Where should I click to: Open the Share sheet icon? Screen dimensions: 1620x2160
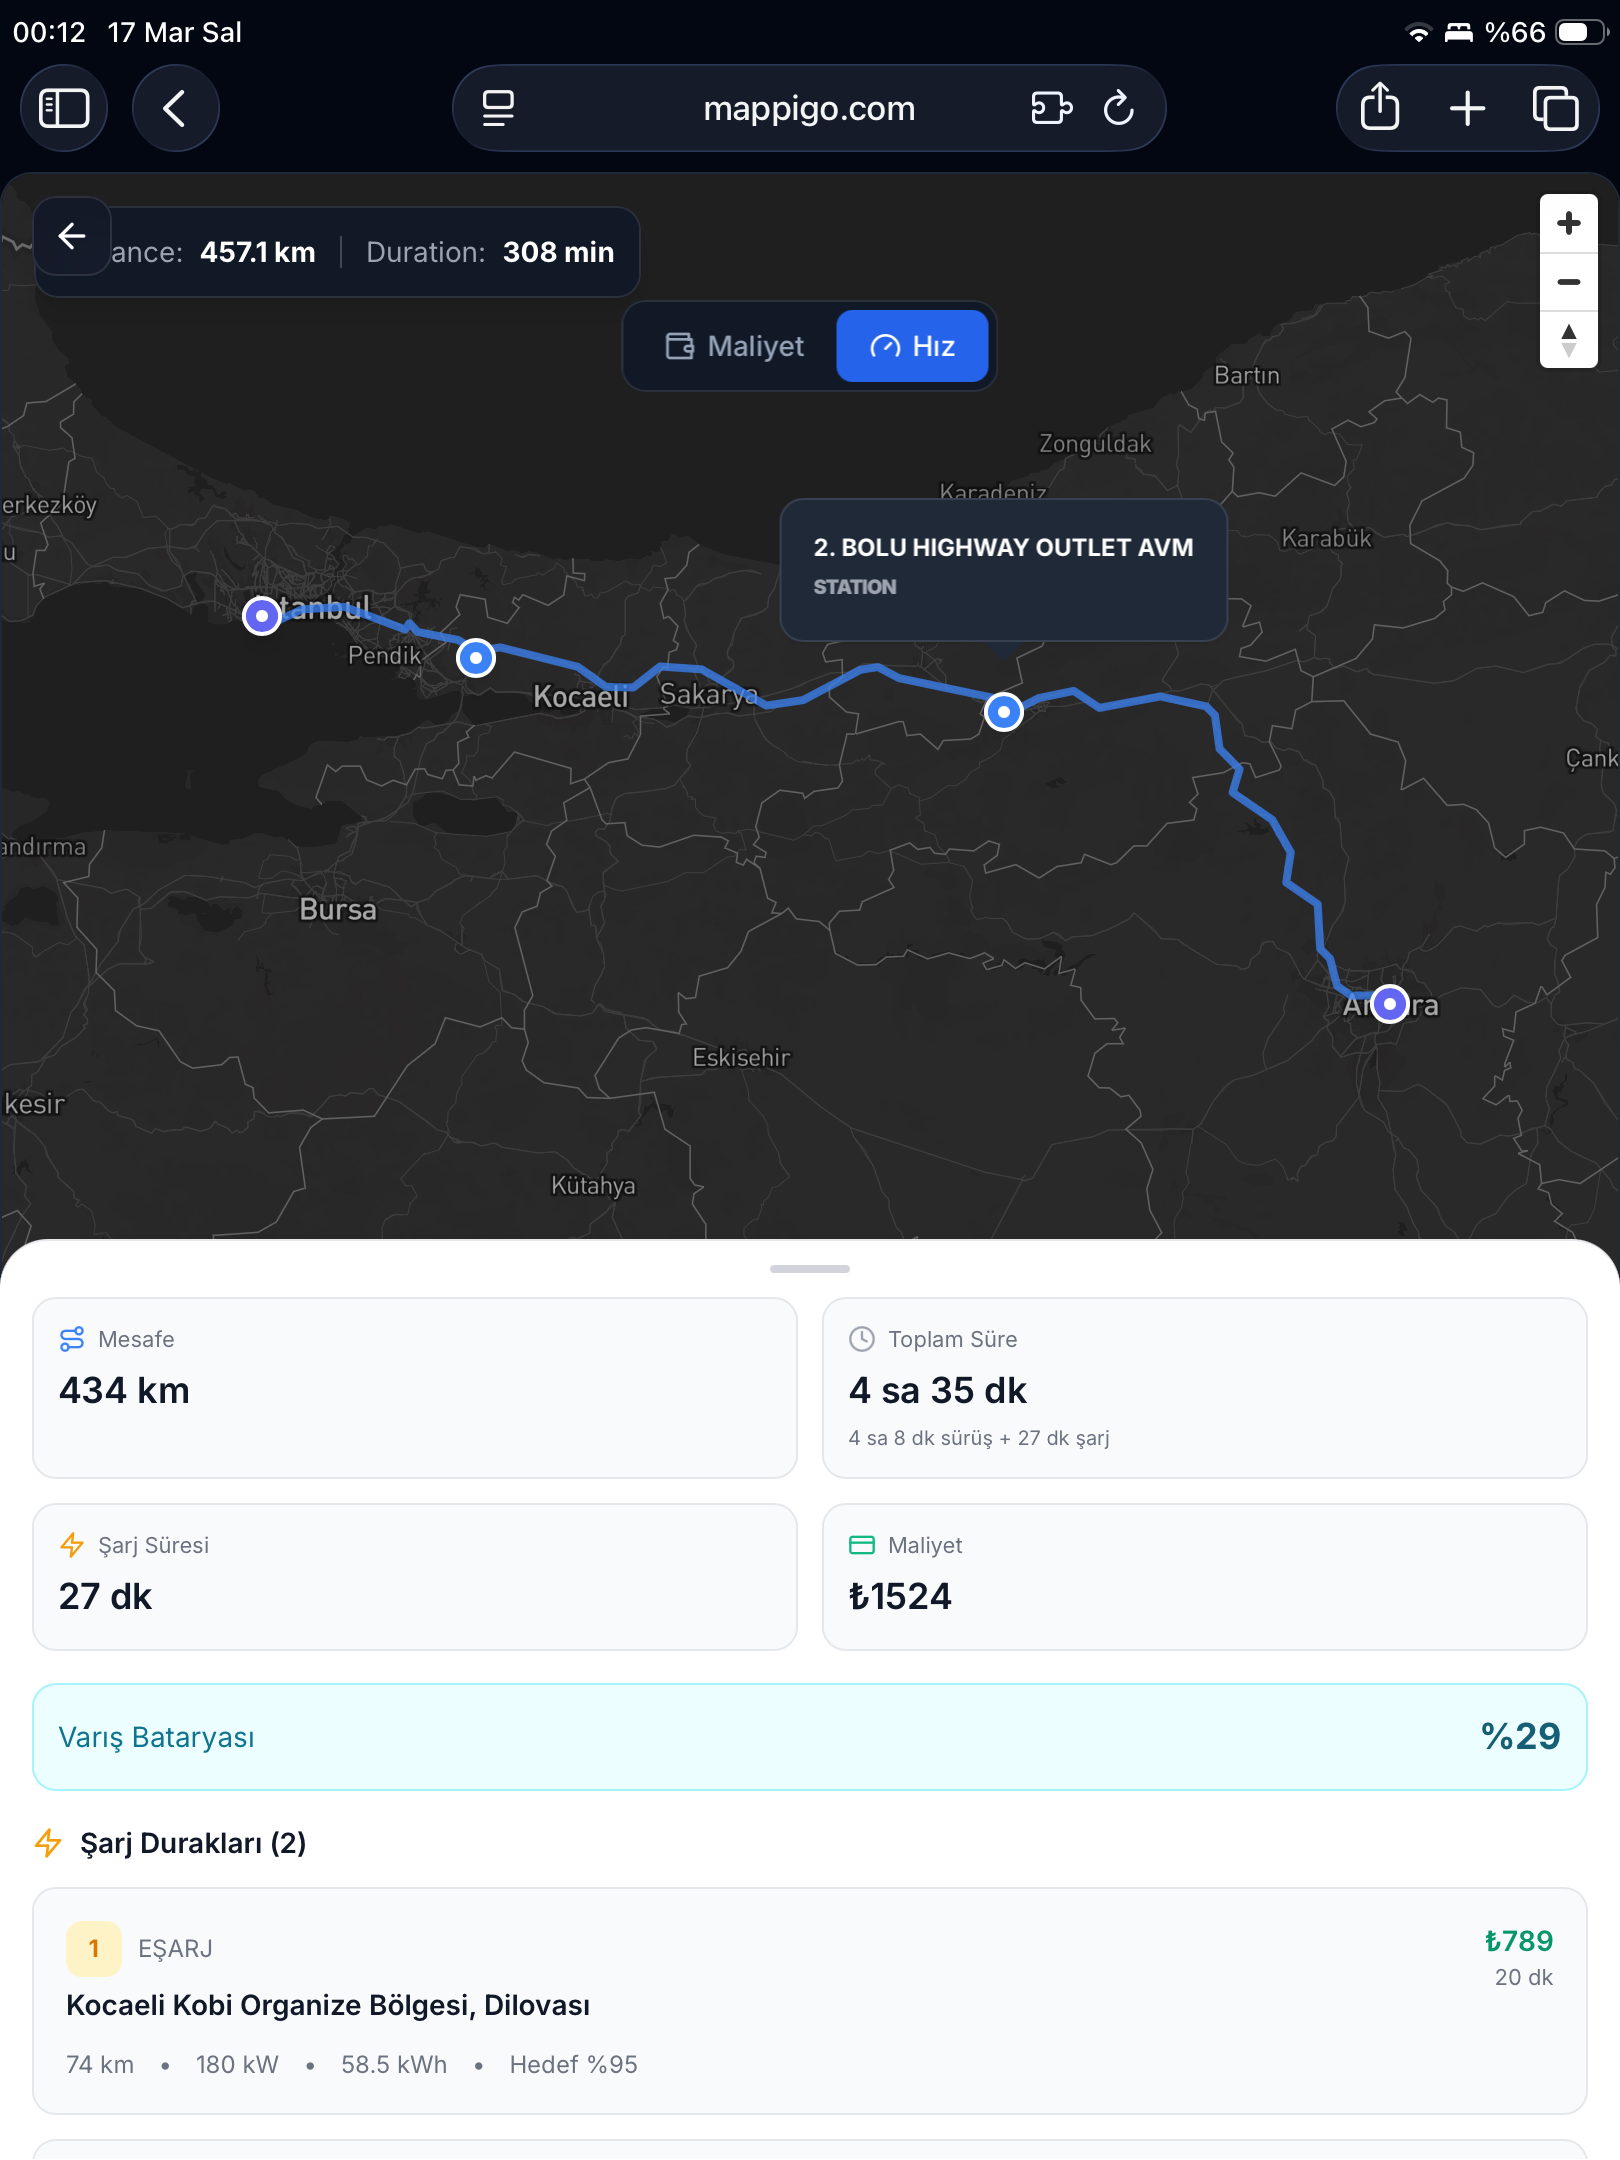[1379, 108]
